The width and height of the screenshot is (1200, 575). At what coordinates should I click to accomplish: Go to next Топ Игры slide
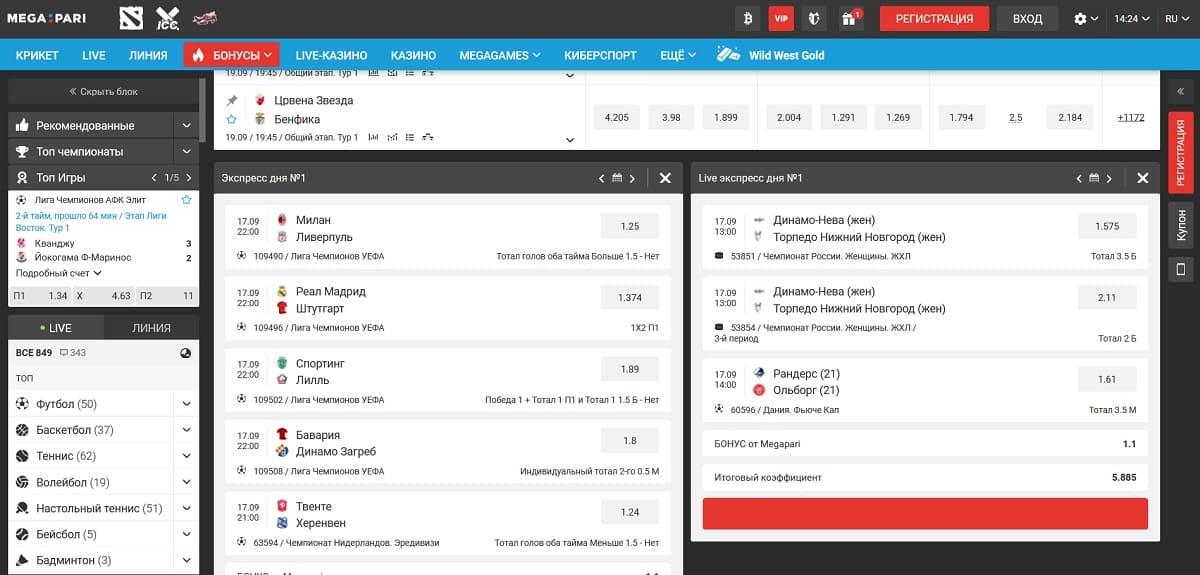tap(187, 177)
